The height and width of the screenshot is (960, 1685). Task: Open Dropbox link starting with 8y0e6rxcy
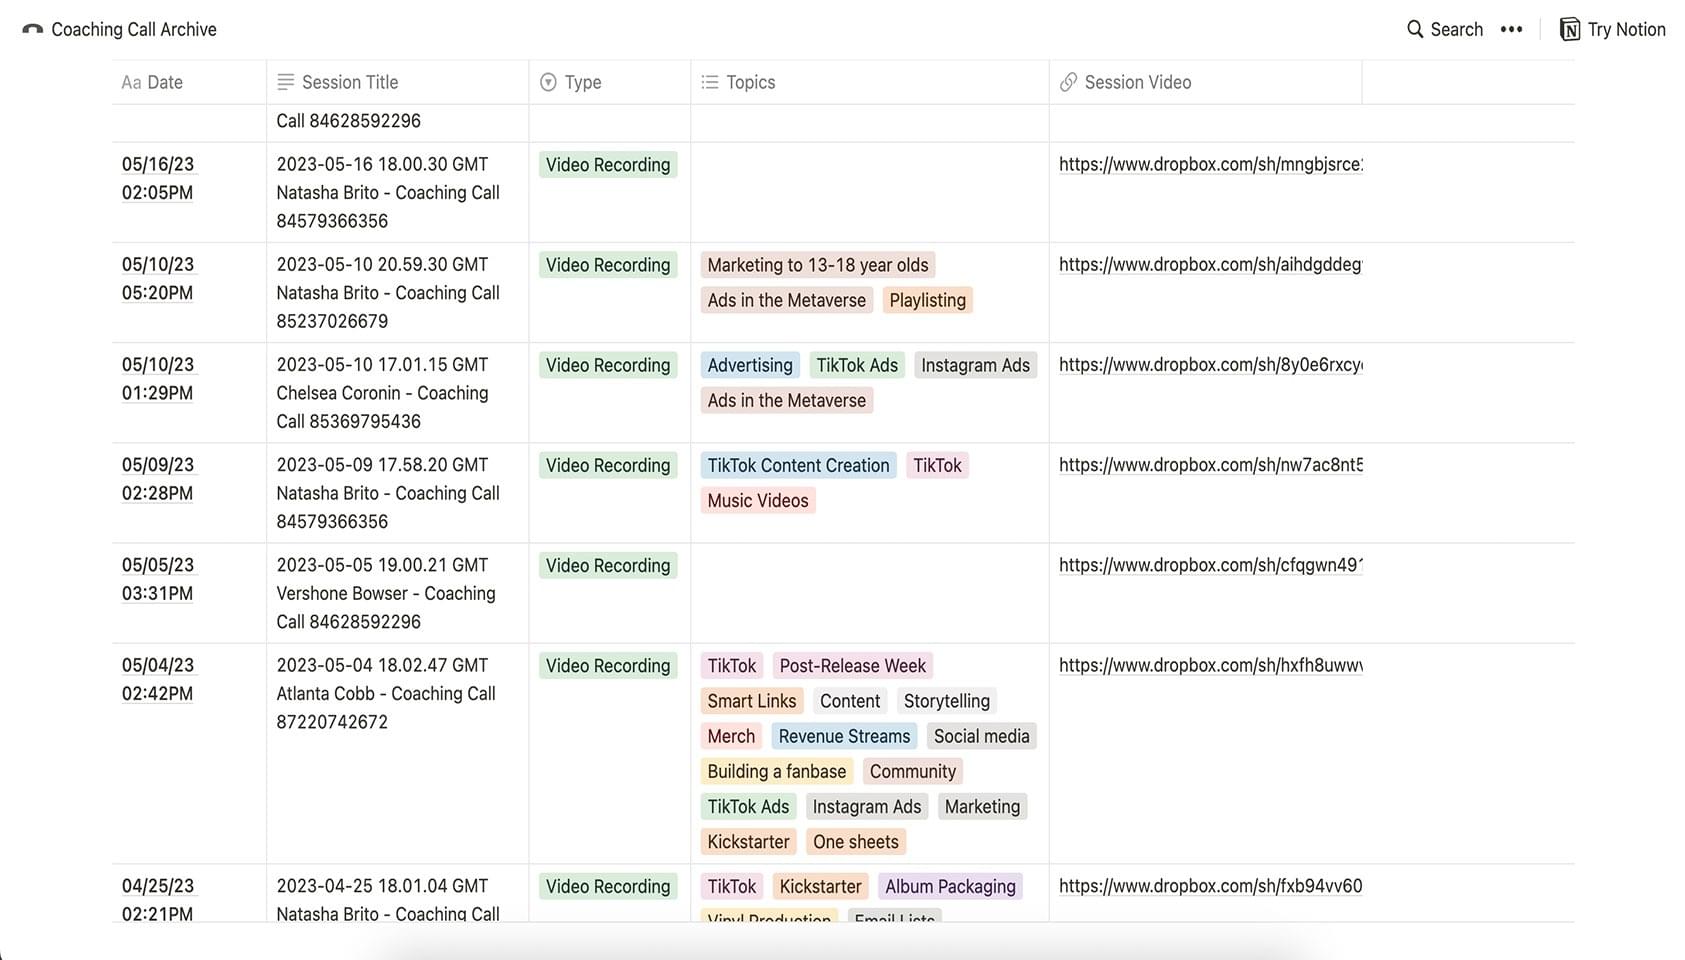pos(1210,364)
